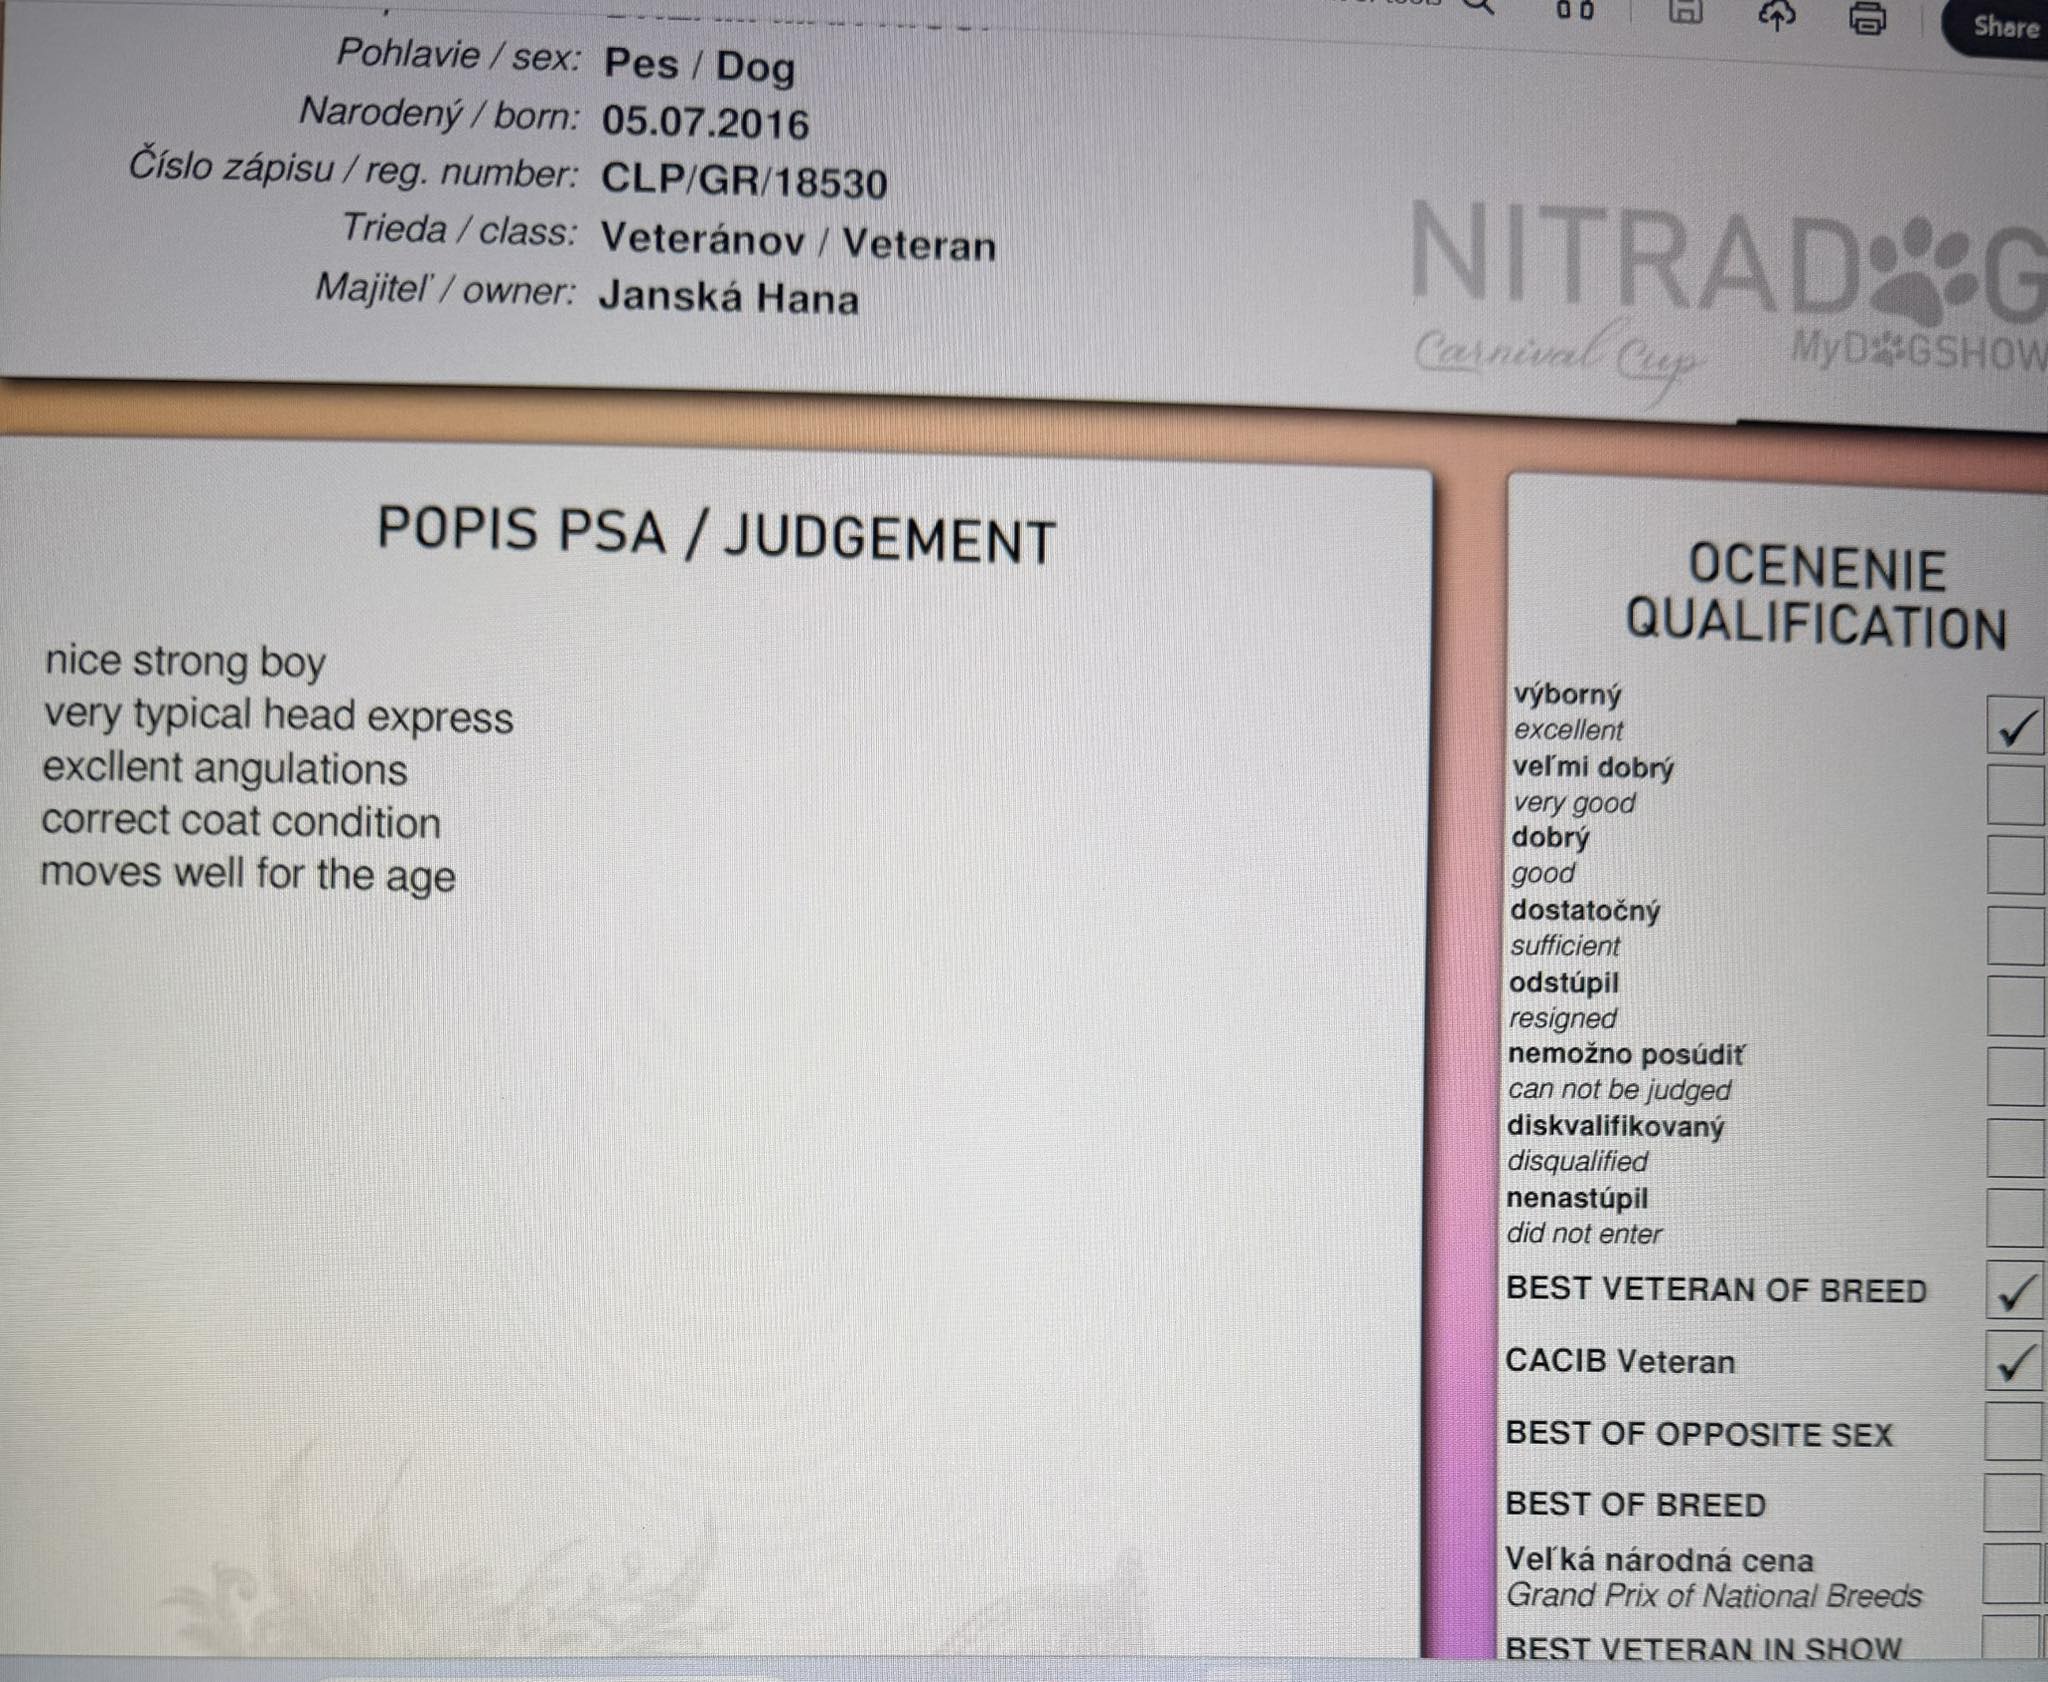The width and height of the screenshot is (2048, 1682).
Task: Tick the sufficient (dostatočný) checkbox
Action: tap(2015, 937)
